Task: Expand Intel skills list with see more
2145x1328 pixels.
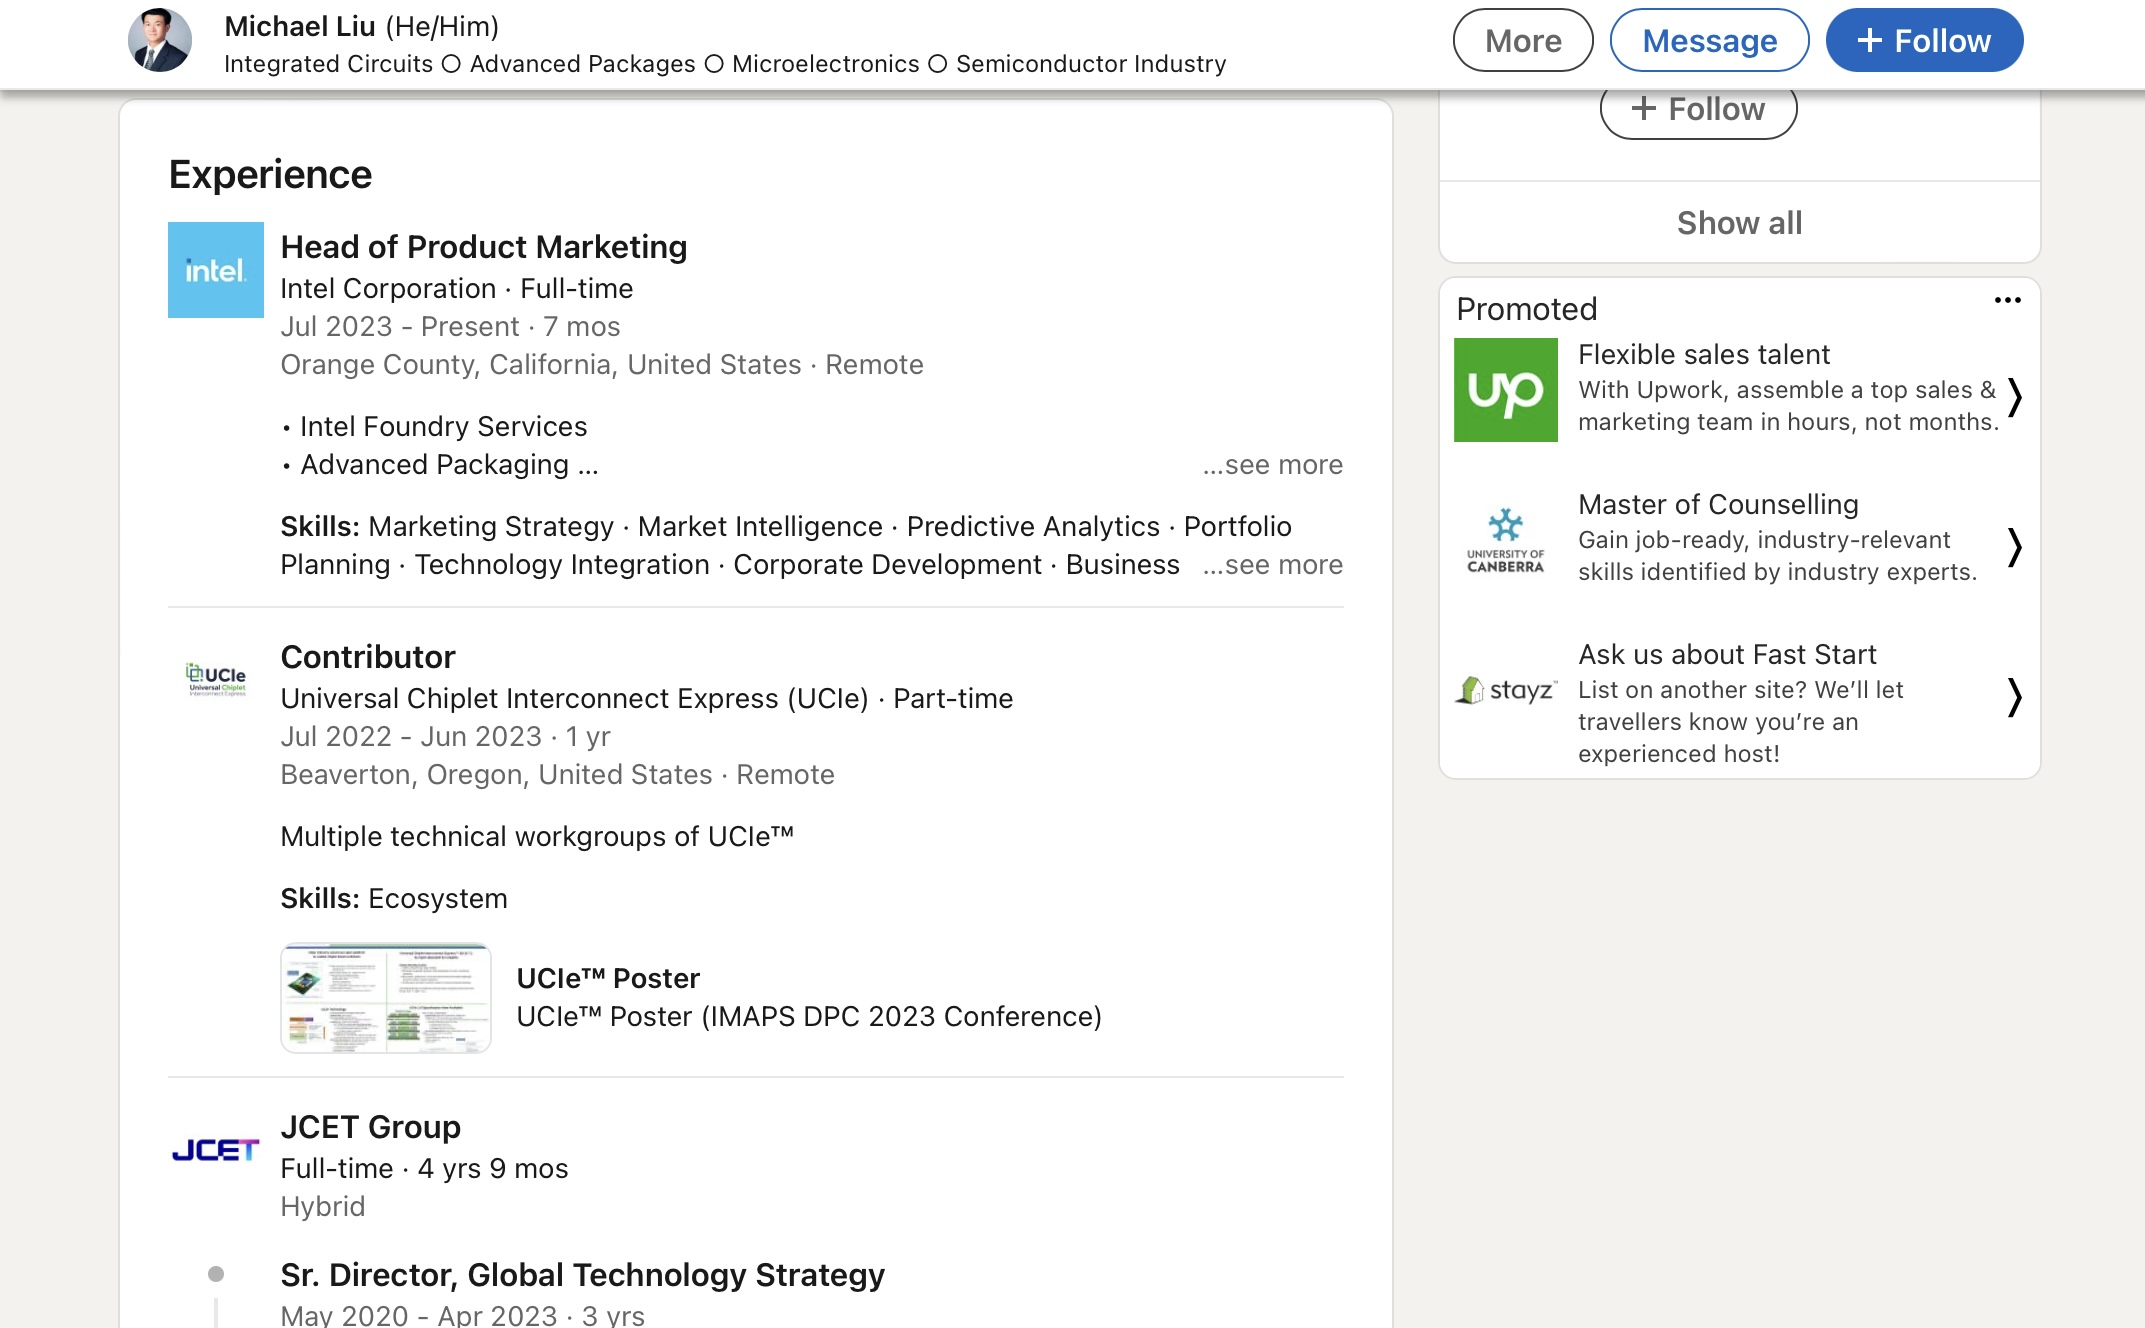Action: (1272, 565)
